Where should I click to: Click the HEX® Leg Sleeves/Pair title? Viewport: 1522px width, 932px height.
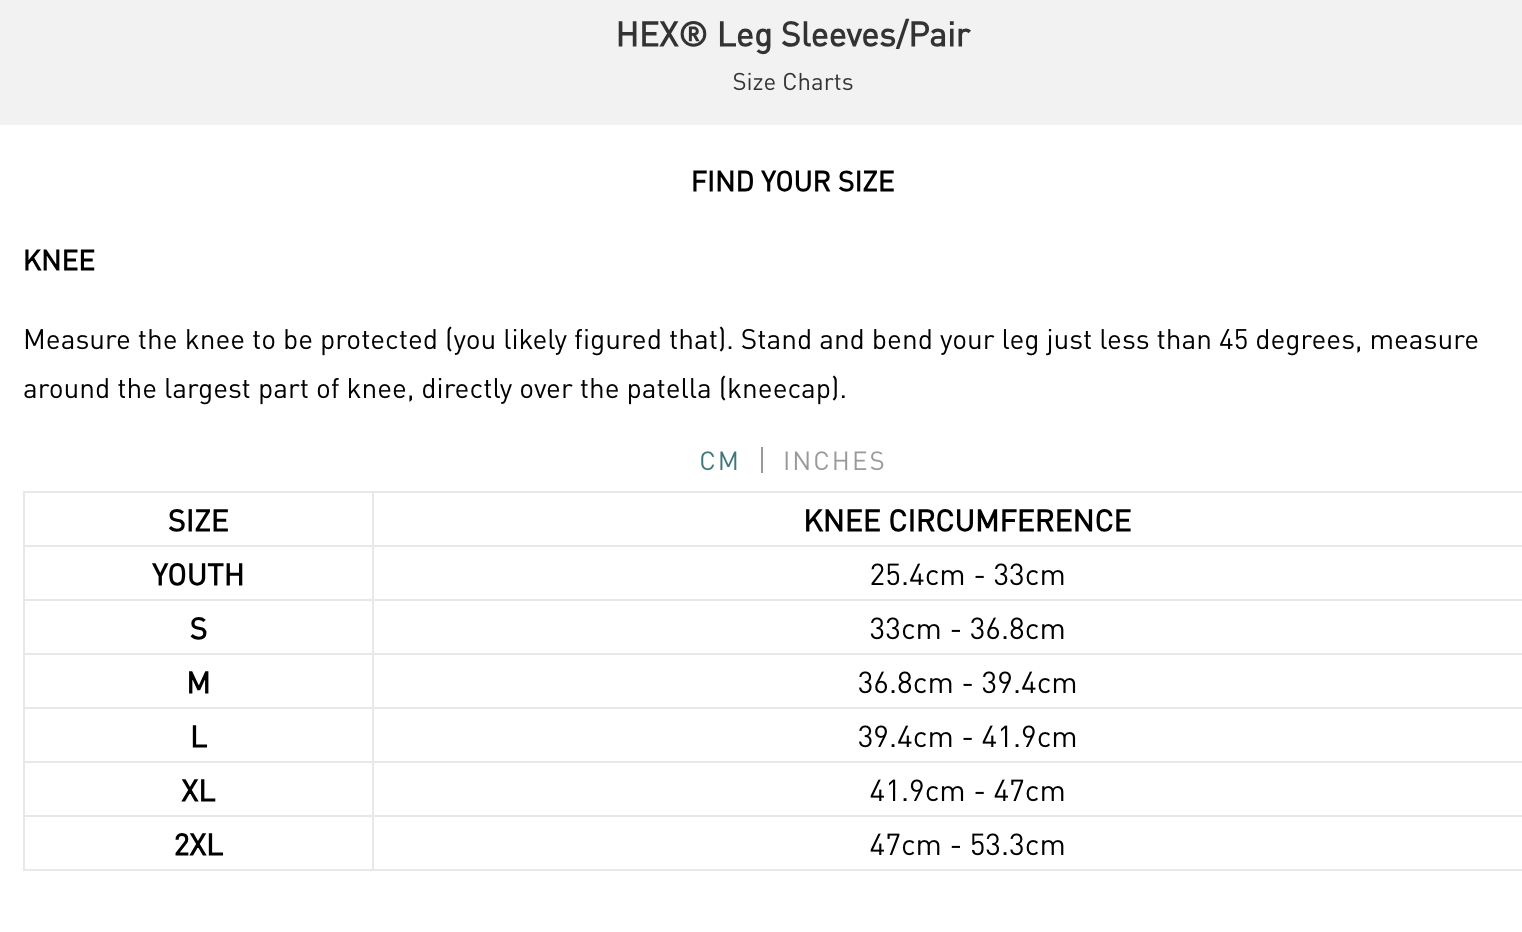click(793, 35)
